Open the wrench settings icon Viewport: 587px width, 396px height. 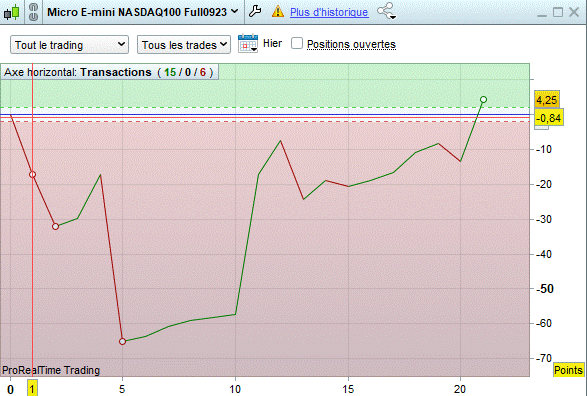pos(255,11)
